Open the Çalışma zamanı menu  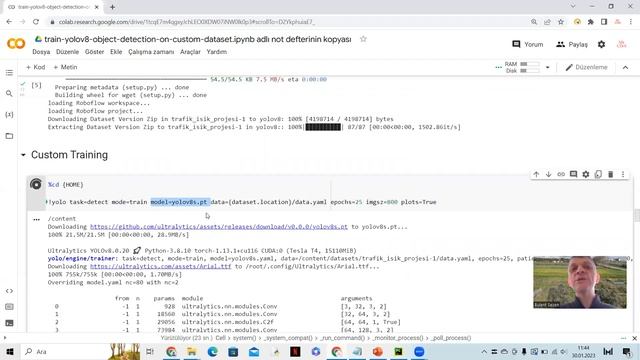point(151,52)
